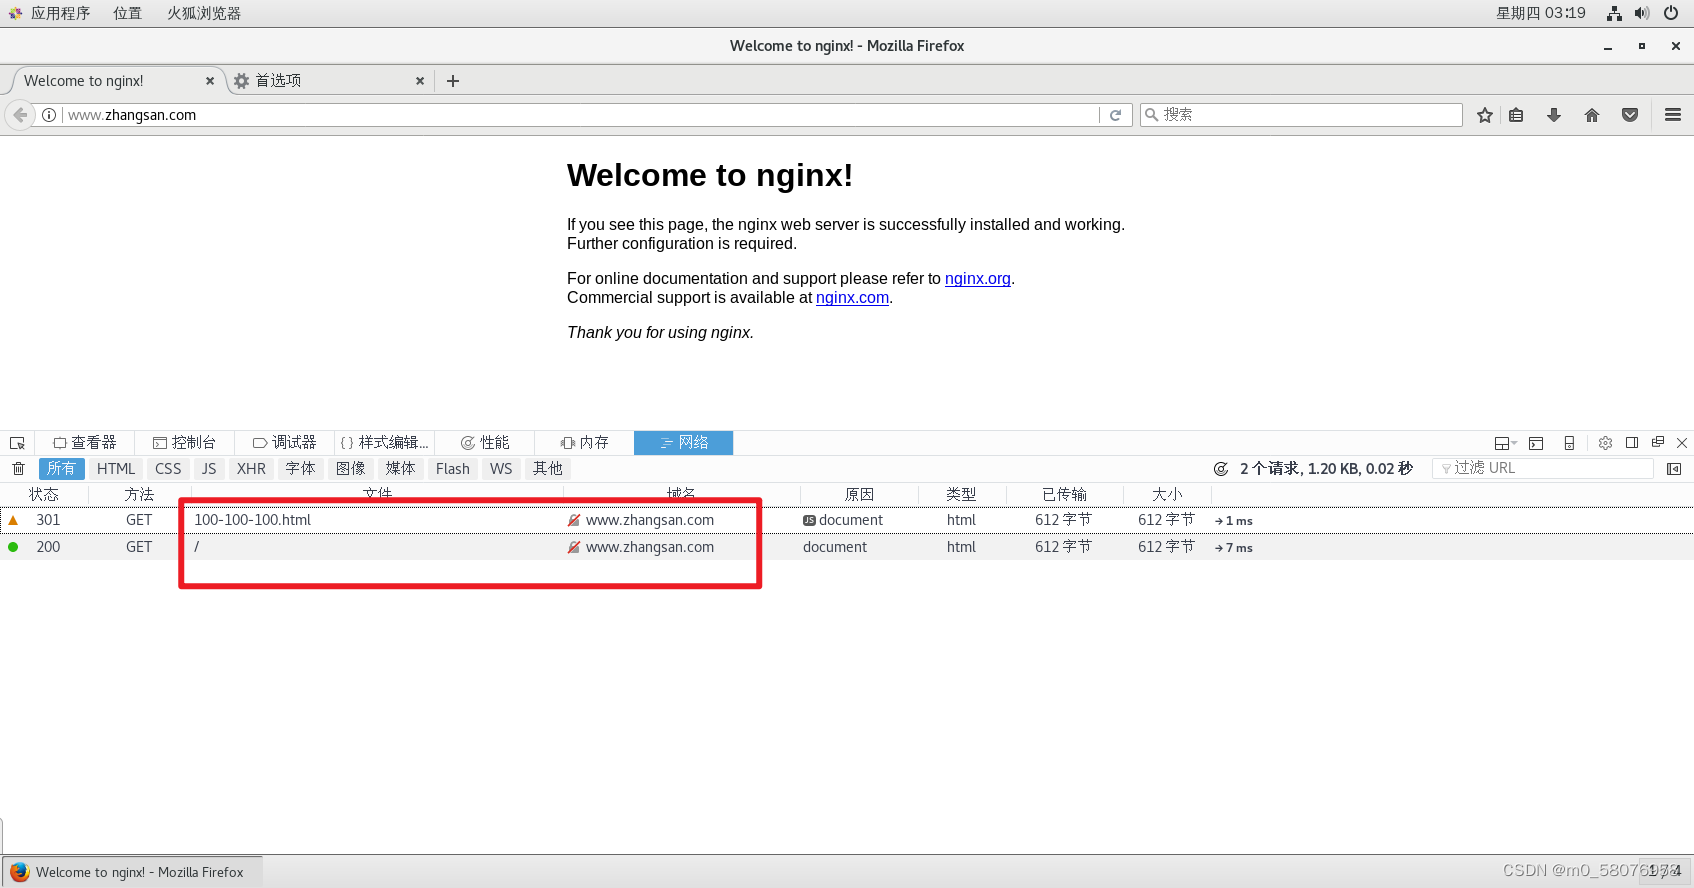Click the browser back arrow button
Image resolution: width=1694 pixels, height=888 pixels.
(20, 115)
